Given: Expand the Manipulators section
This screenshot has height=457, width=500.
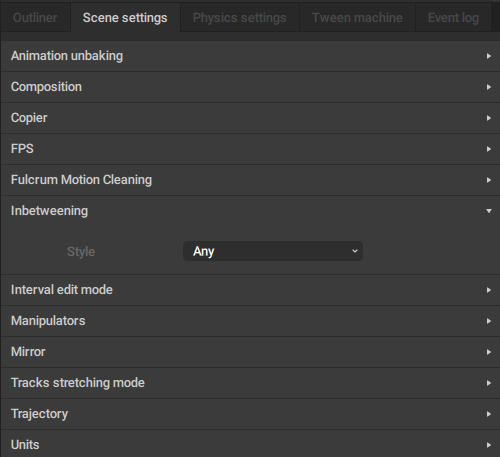Looking at the screenshot, I should pos(250,321).
